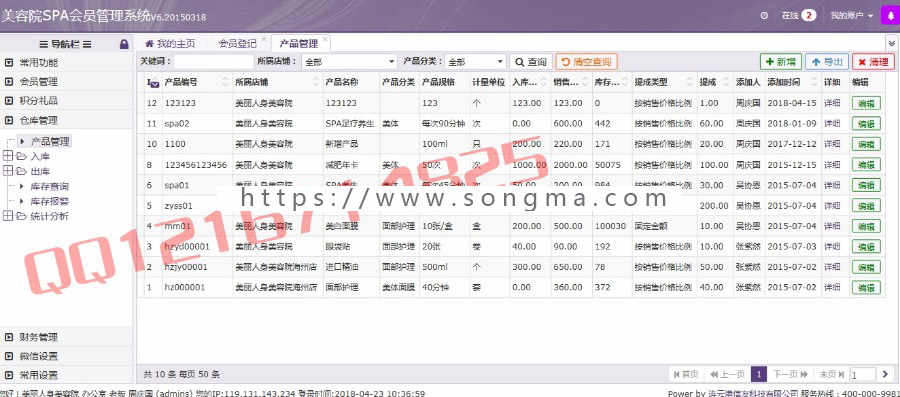
Task: Open 库存查询 tree item
Action: click(x=49, y=186)
